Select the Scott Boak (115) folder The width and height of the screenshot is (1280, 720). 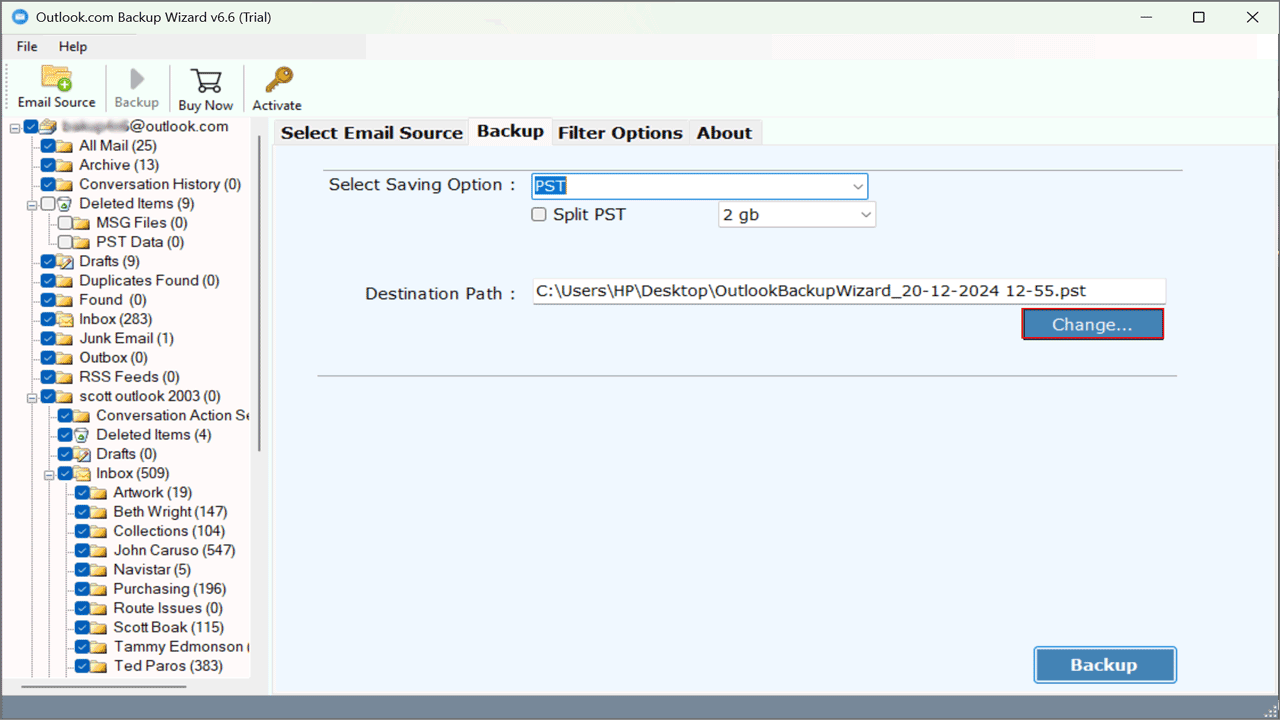click(x=168, y=627)
